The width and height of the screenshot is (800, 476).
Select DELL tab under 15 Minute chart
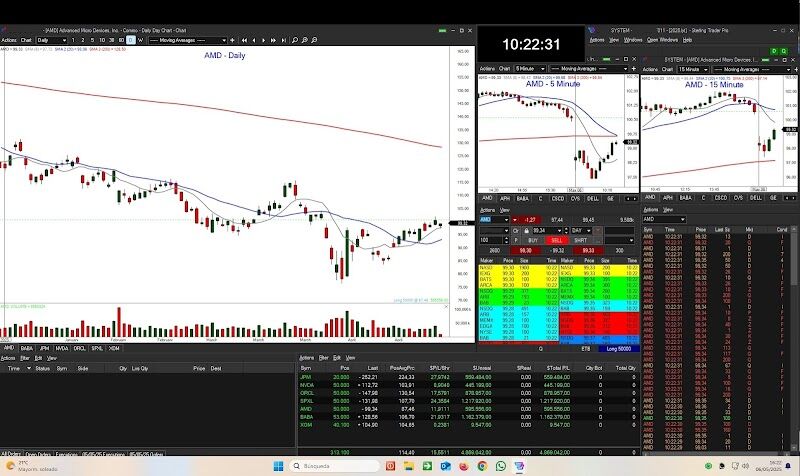[756, 197]
